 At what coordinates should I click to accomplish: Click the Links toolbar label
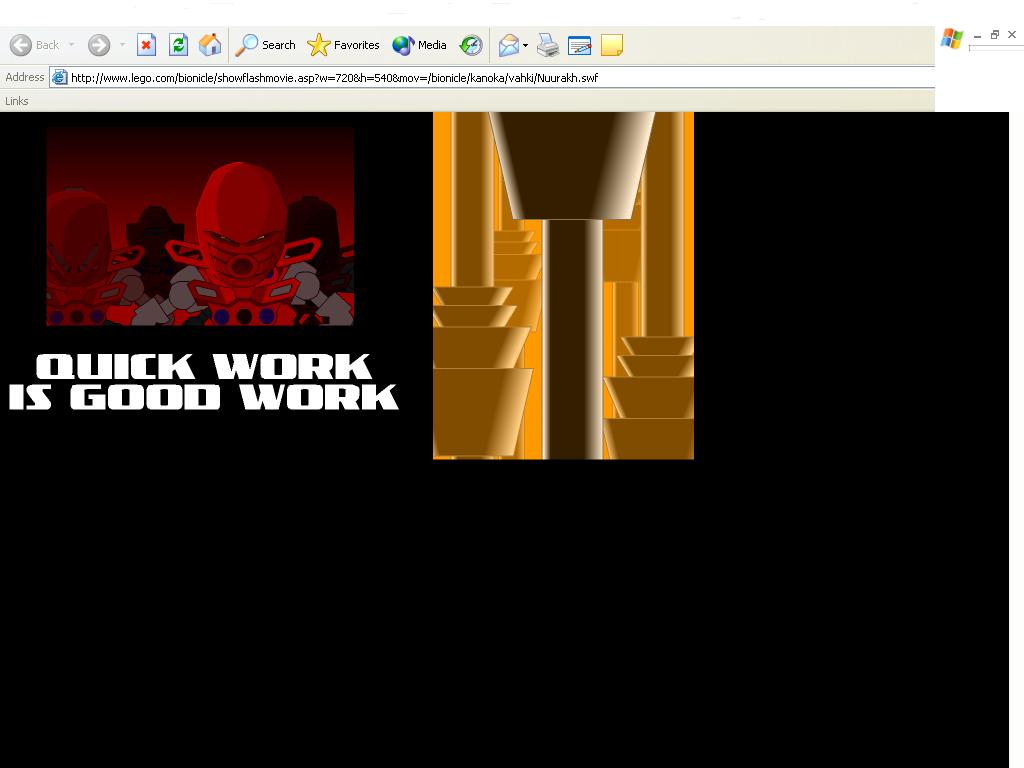coord(16,101)
